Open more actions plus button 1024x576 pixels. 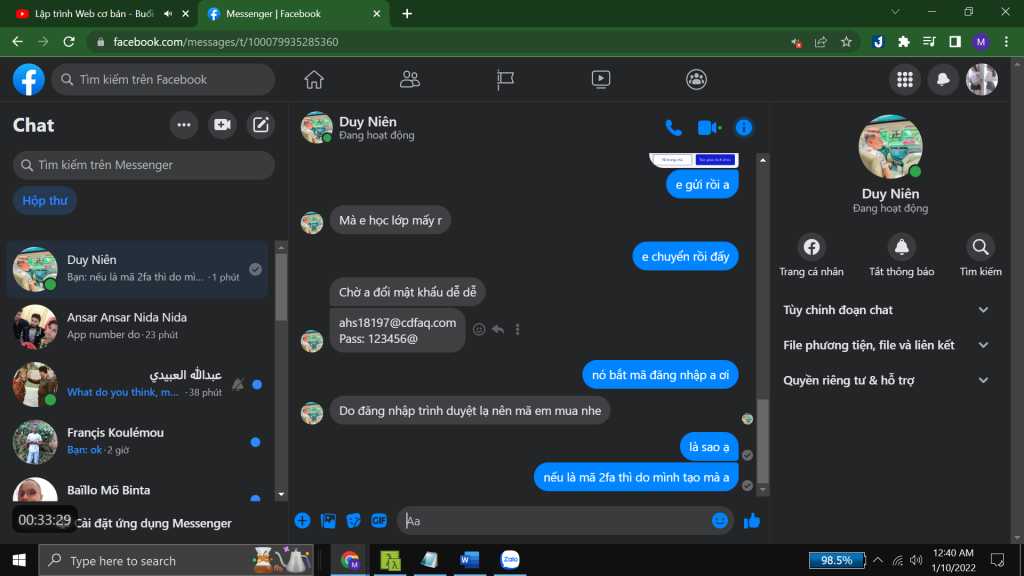tap(303, 520)
